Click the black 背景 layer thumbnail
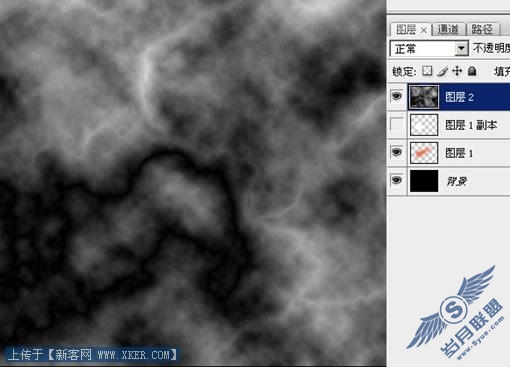This screenshot has width=510, height=367. pyautogui.click(x=424, y=181)
